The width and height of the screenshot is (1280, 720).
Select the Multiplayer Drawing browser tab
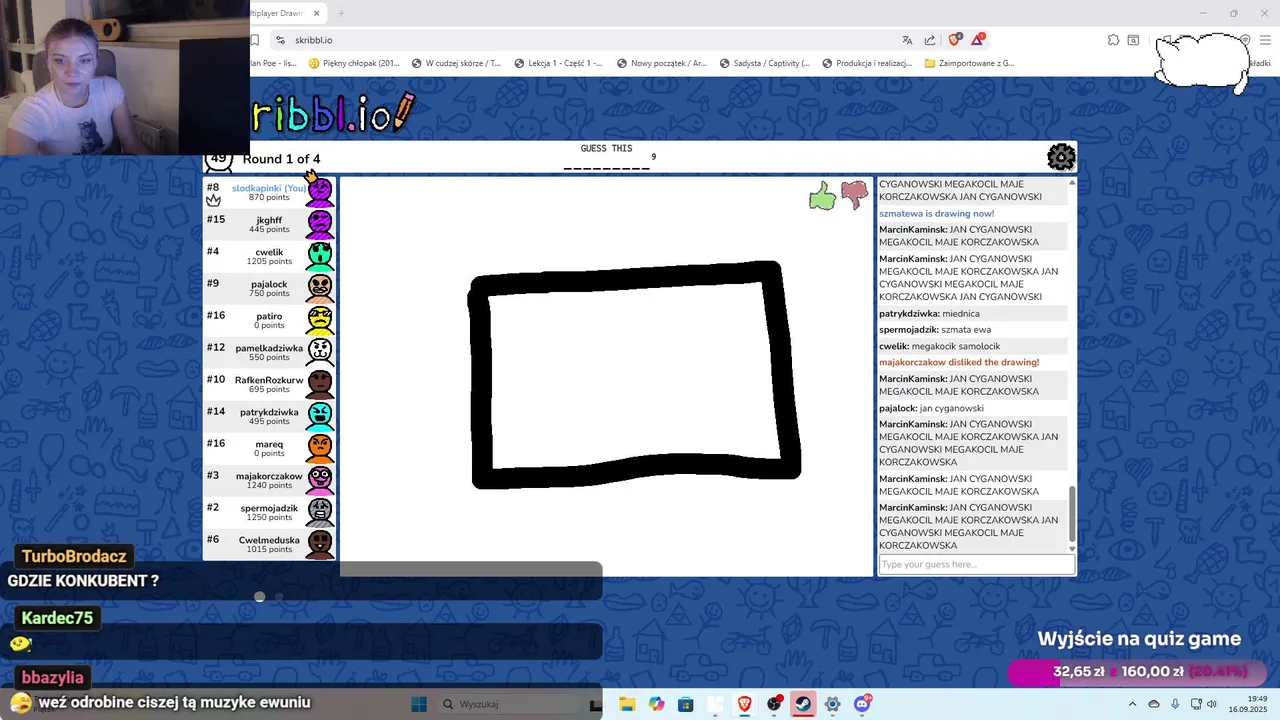[x=287, y=13]
